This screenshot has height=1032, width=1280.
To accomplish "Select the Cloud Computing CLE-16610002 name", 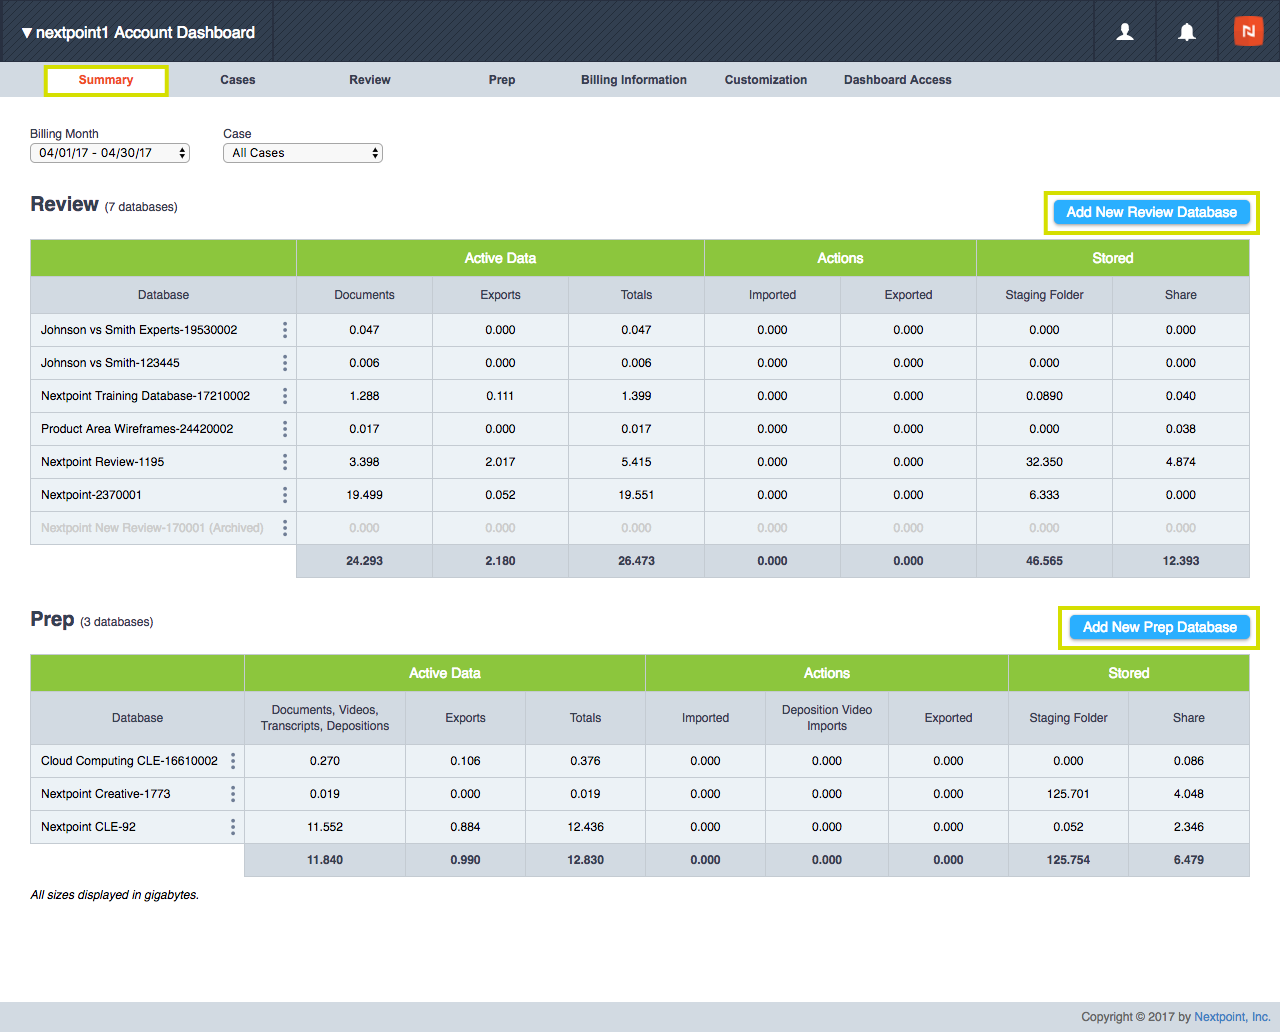I will [x=129, y=761].
